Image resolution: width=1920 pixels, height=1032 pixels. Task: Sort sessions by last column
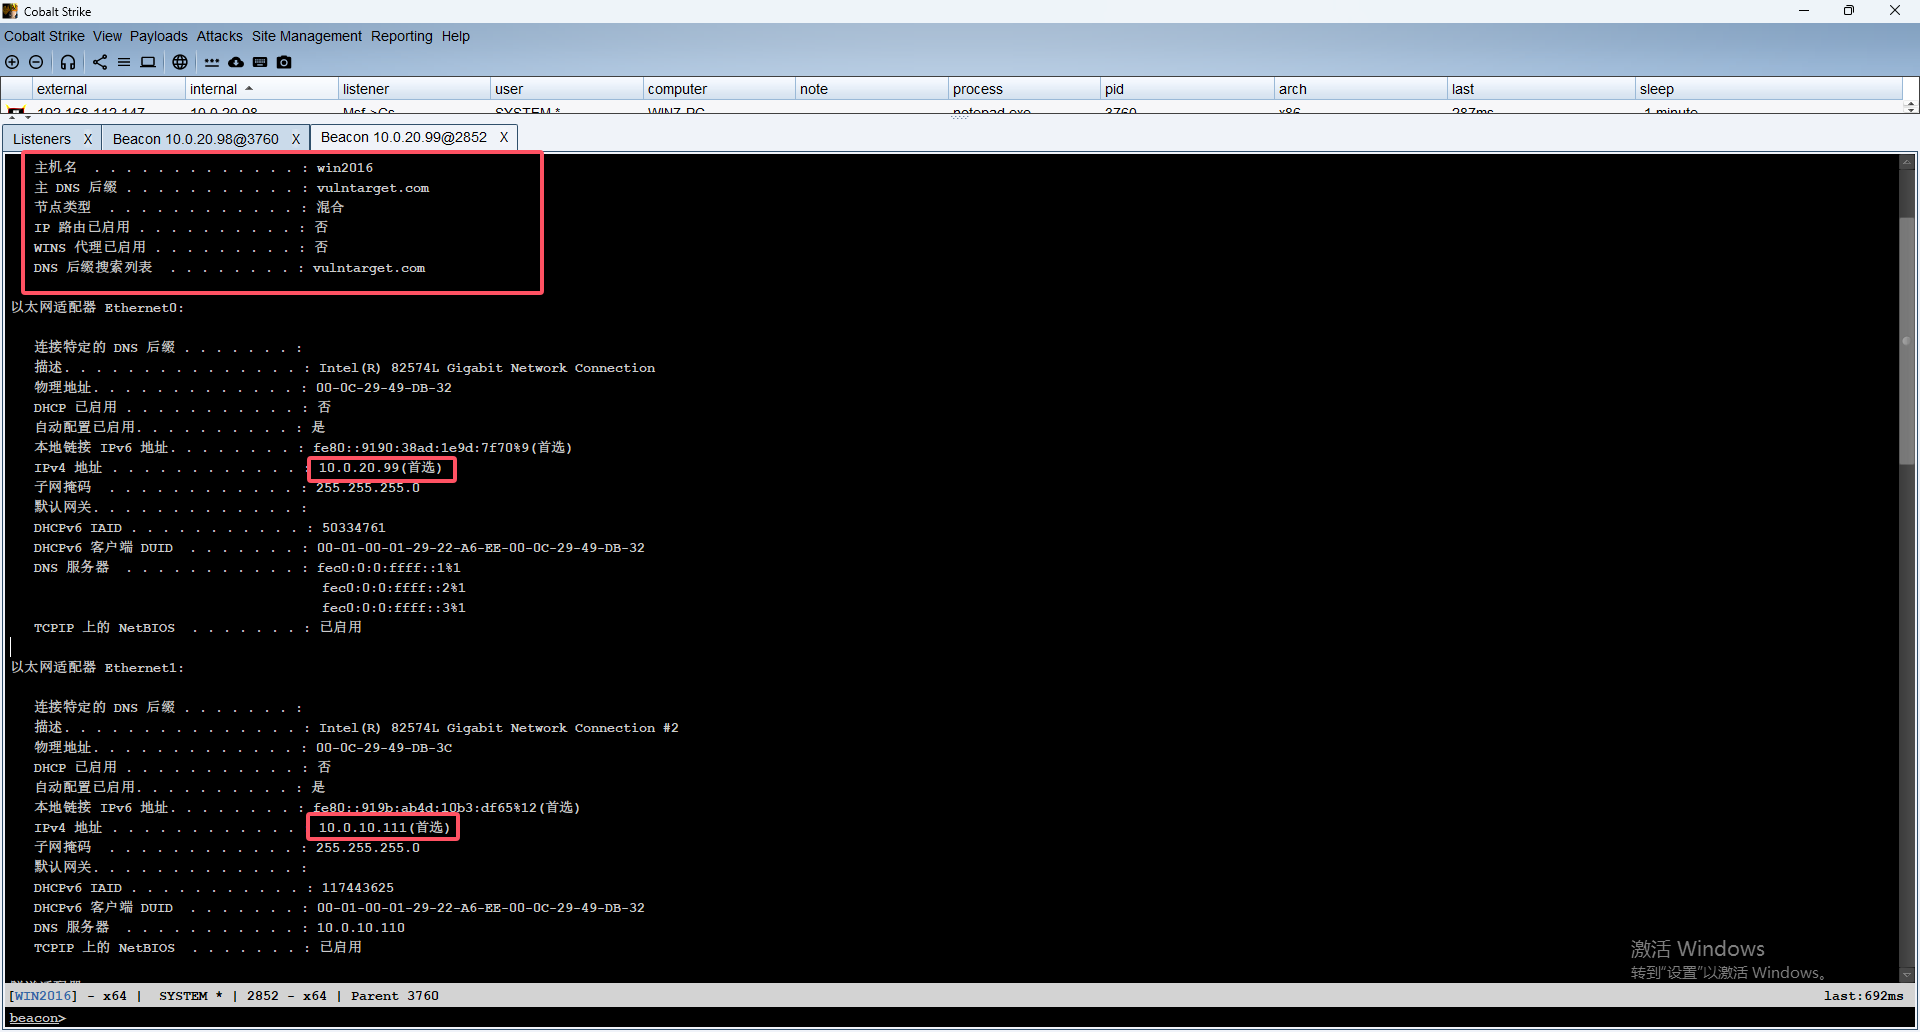1541,89
